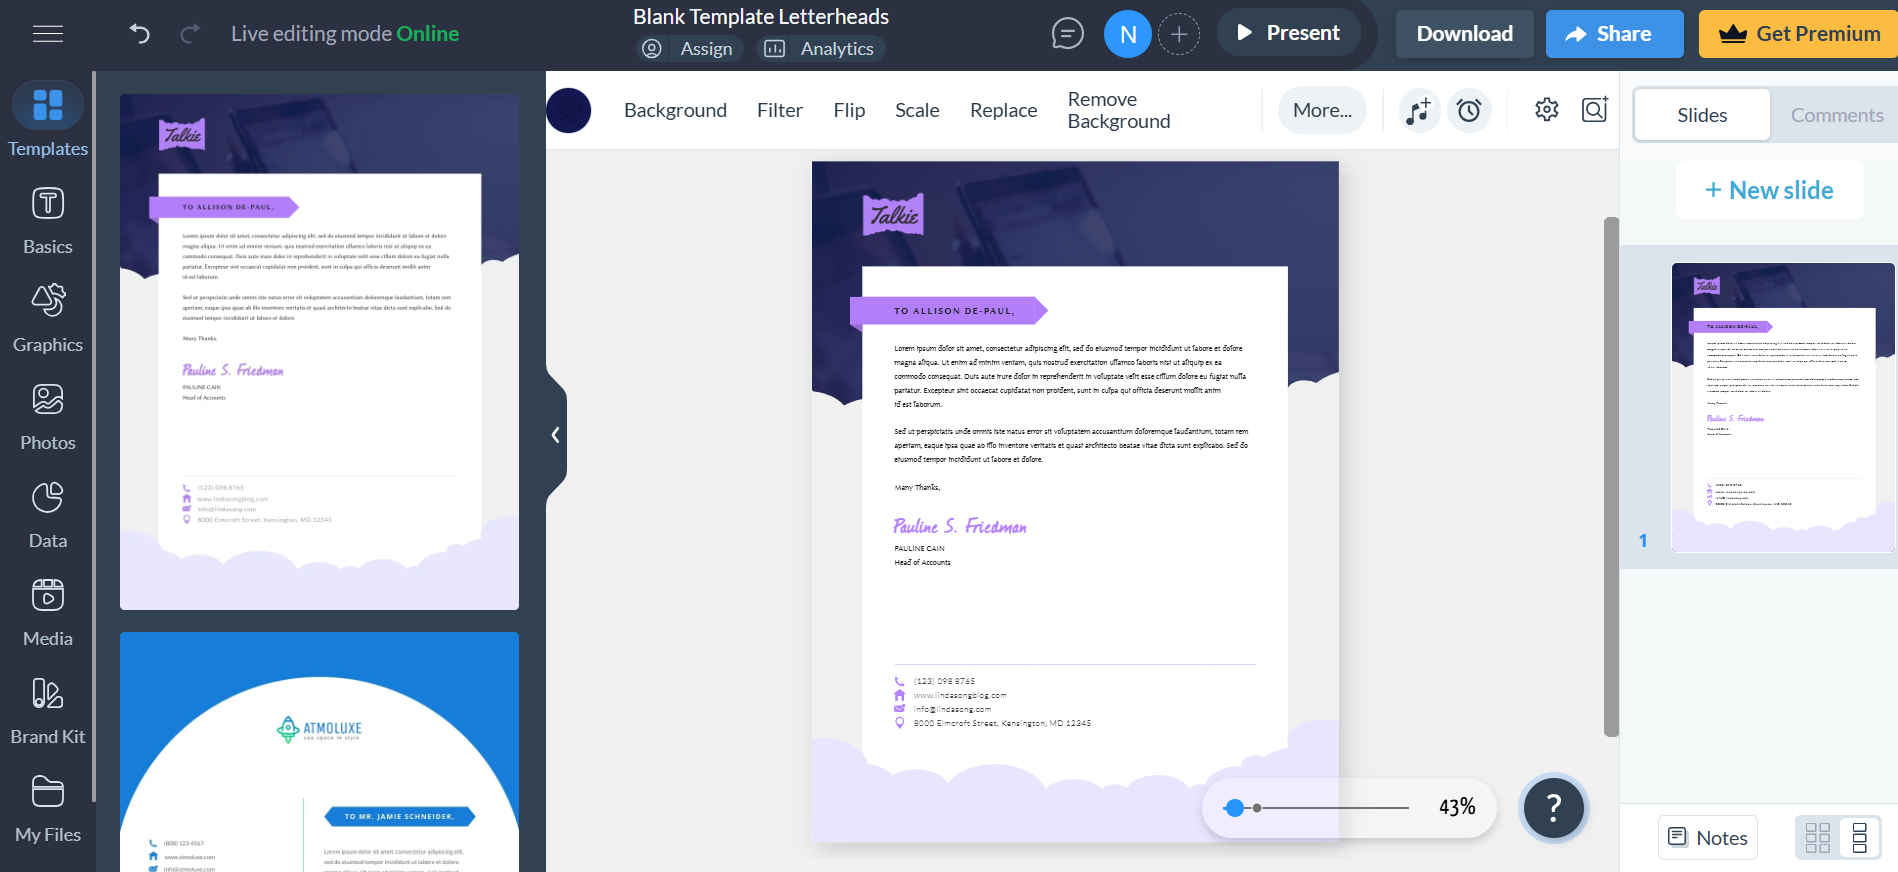The width and height of the screenshot is (1898, 872).
Task: Add a New slide
Action: 1769,190
